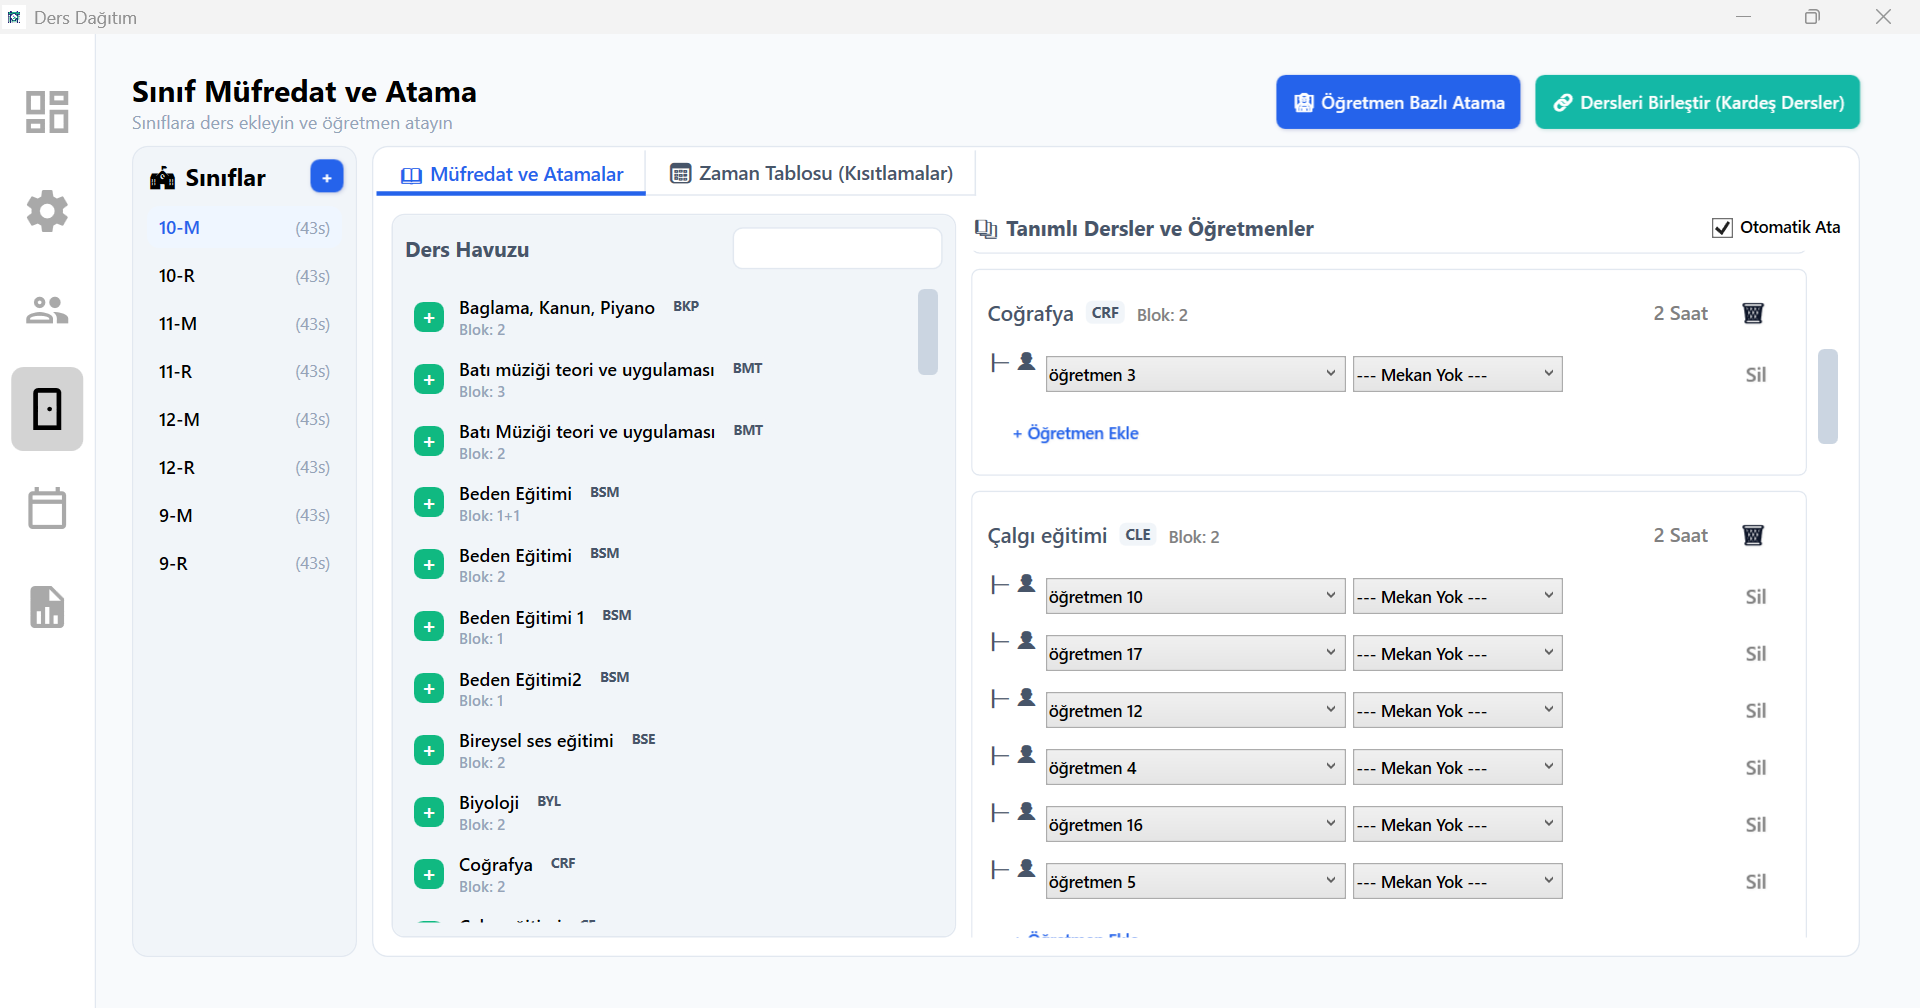1920x1008 pixels.
Task: Open the teachers people icon in sidebar
Action: tap(47, 310)
